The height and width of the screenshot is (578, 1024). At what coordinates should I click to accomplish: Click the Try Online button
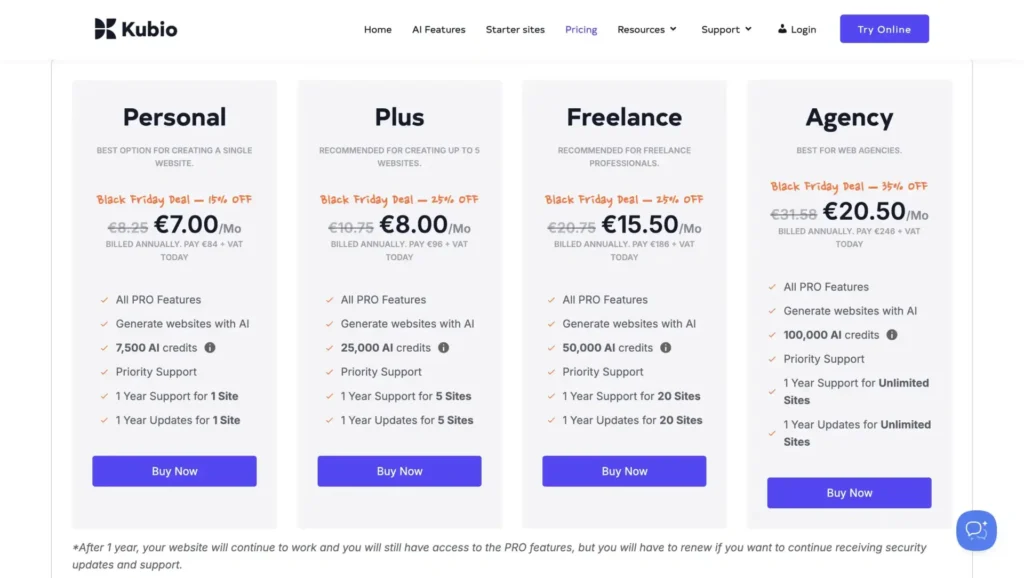[884, 28]
